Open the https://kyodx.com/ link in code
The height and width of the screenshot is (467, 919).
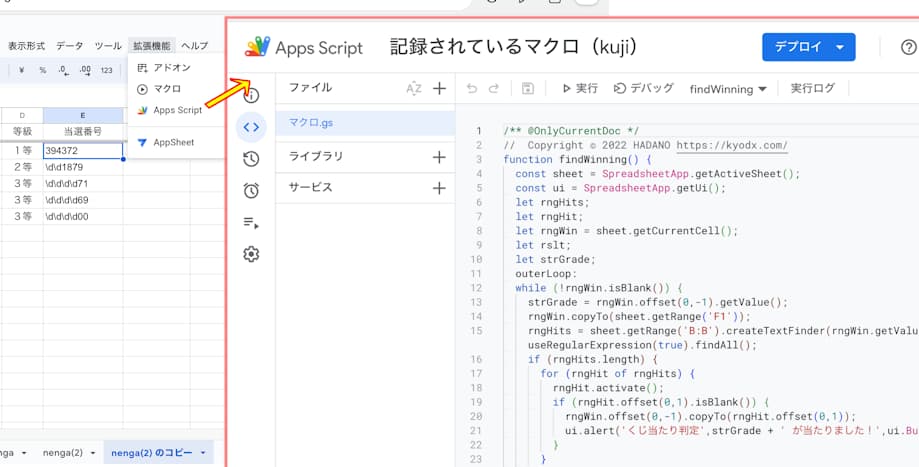pyautogui.click(x=732, y=145)
